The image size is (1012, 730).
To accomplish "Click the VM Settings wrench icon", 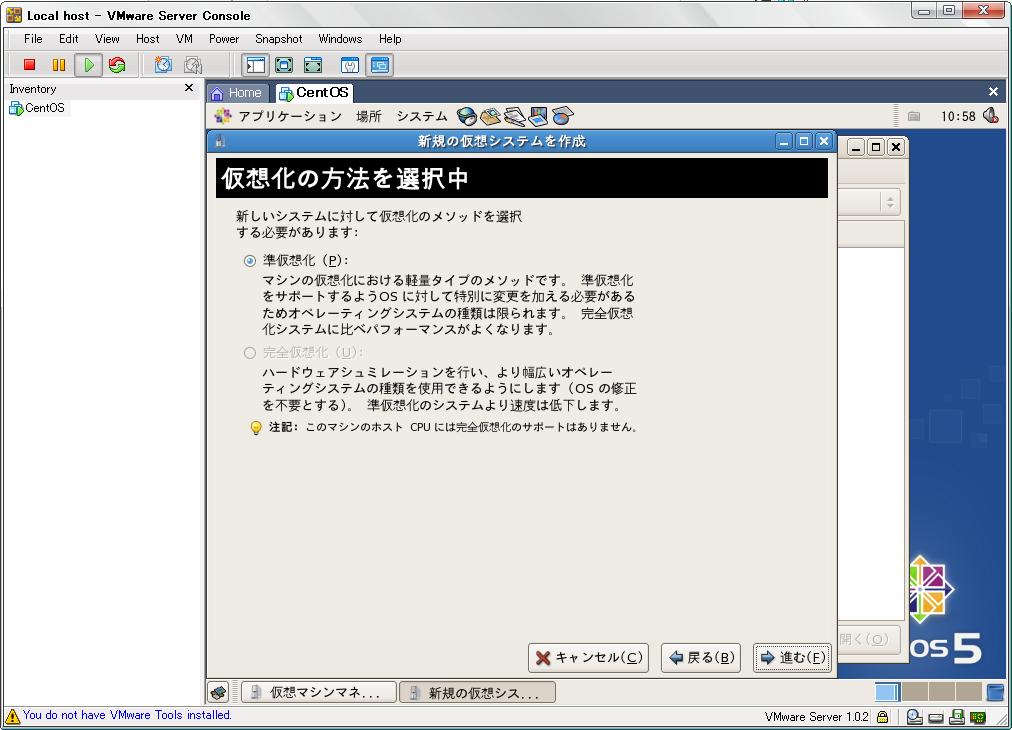I will pos(350,65).
